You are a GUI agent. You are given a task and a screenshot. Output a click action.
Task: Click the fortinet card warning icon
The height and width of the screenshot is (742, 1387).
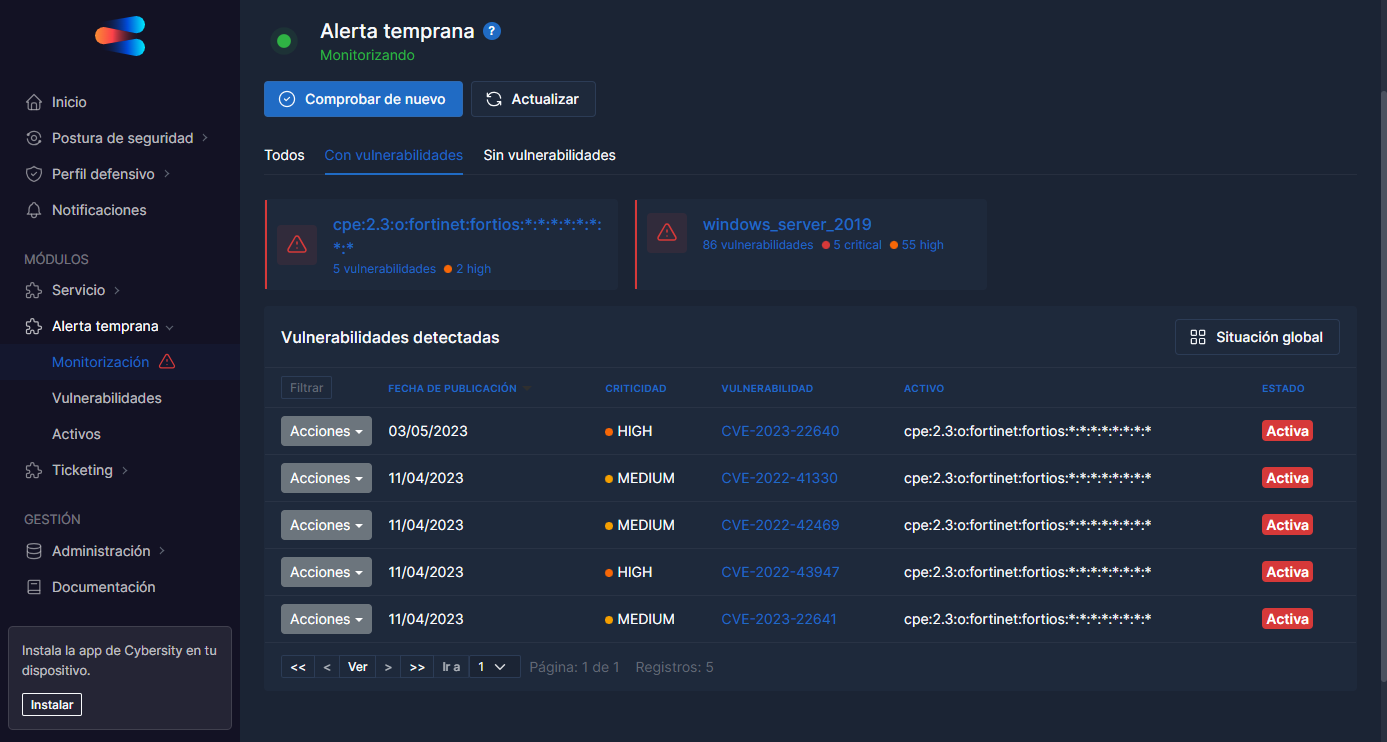click(x=297, y=244)
